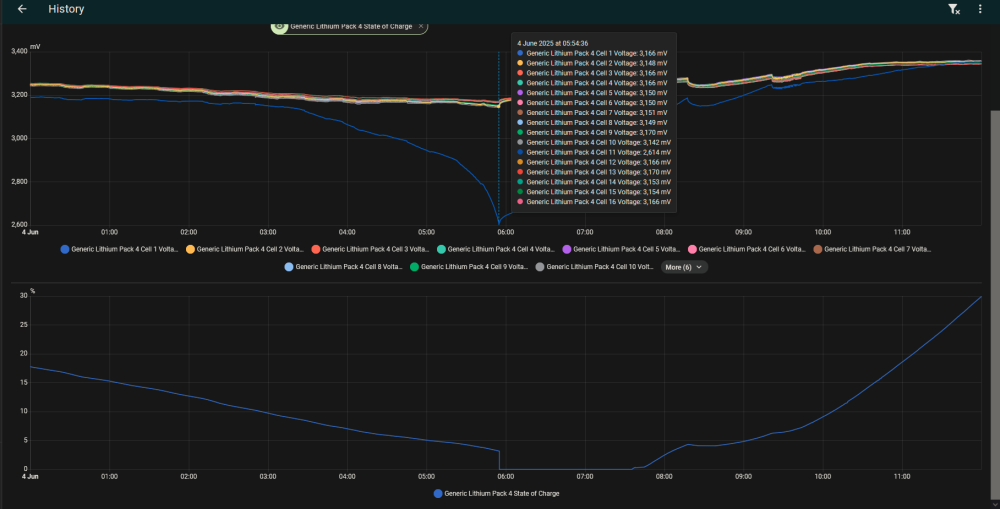Toggle Cell 10 Voltage legend entry
The height and width of the screenshot is (509, 1000).
[594, 267]
